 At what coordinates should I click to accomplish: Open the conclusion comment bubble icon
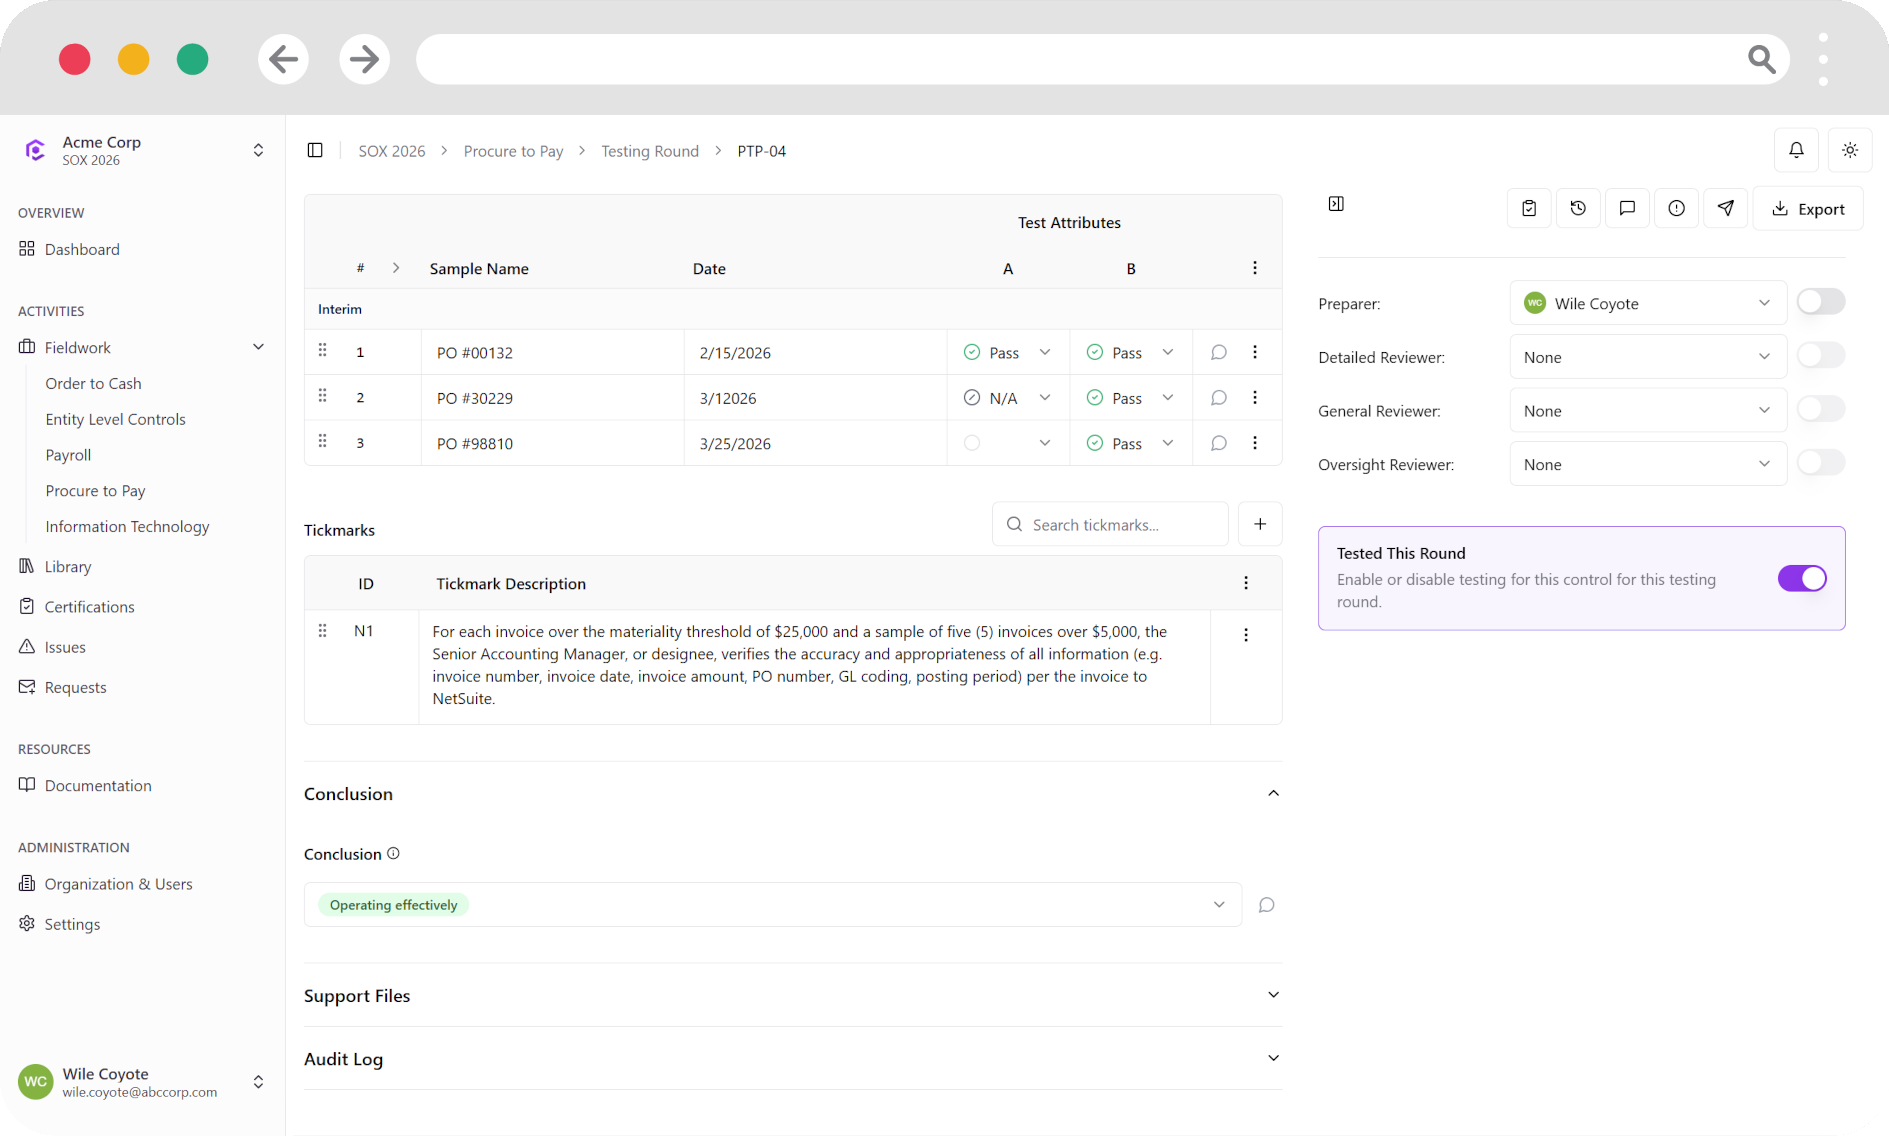(1266, 905)
